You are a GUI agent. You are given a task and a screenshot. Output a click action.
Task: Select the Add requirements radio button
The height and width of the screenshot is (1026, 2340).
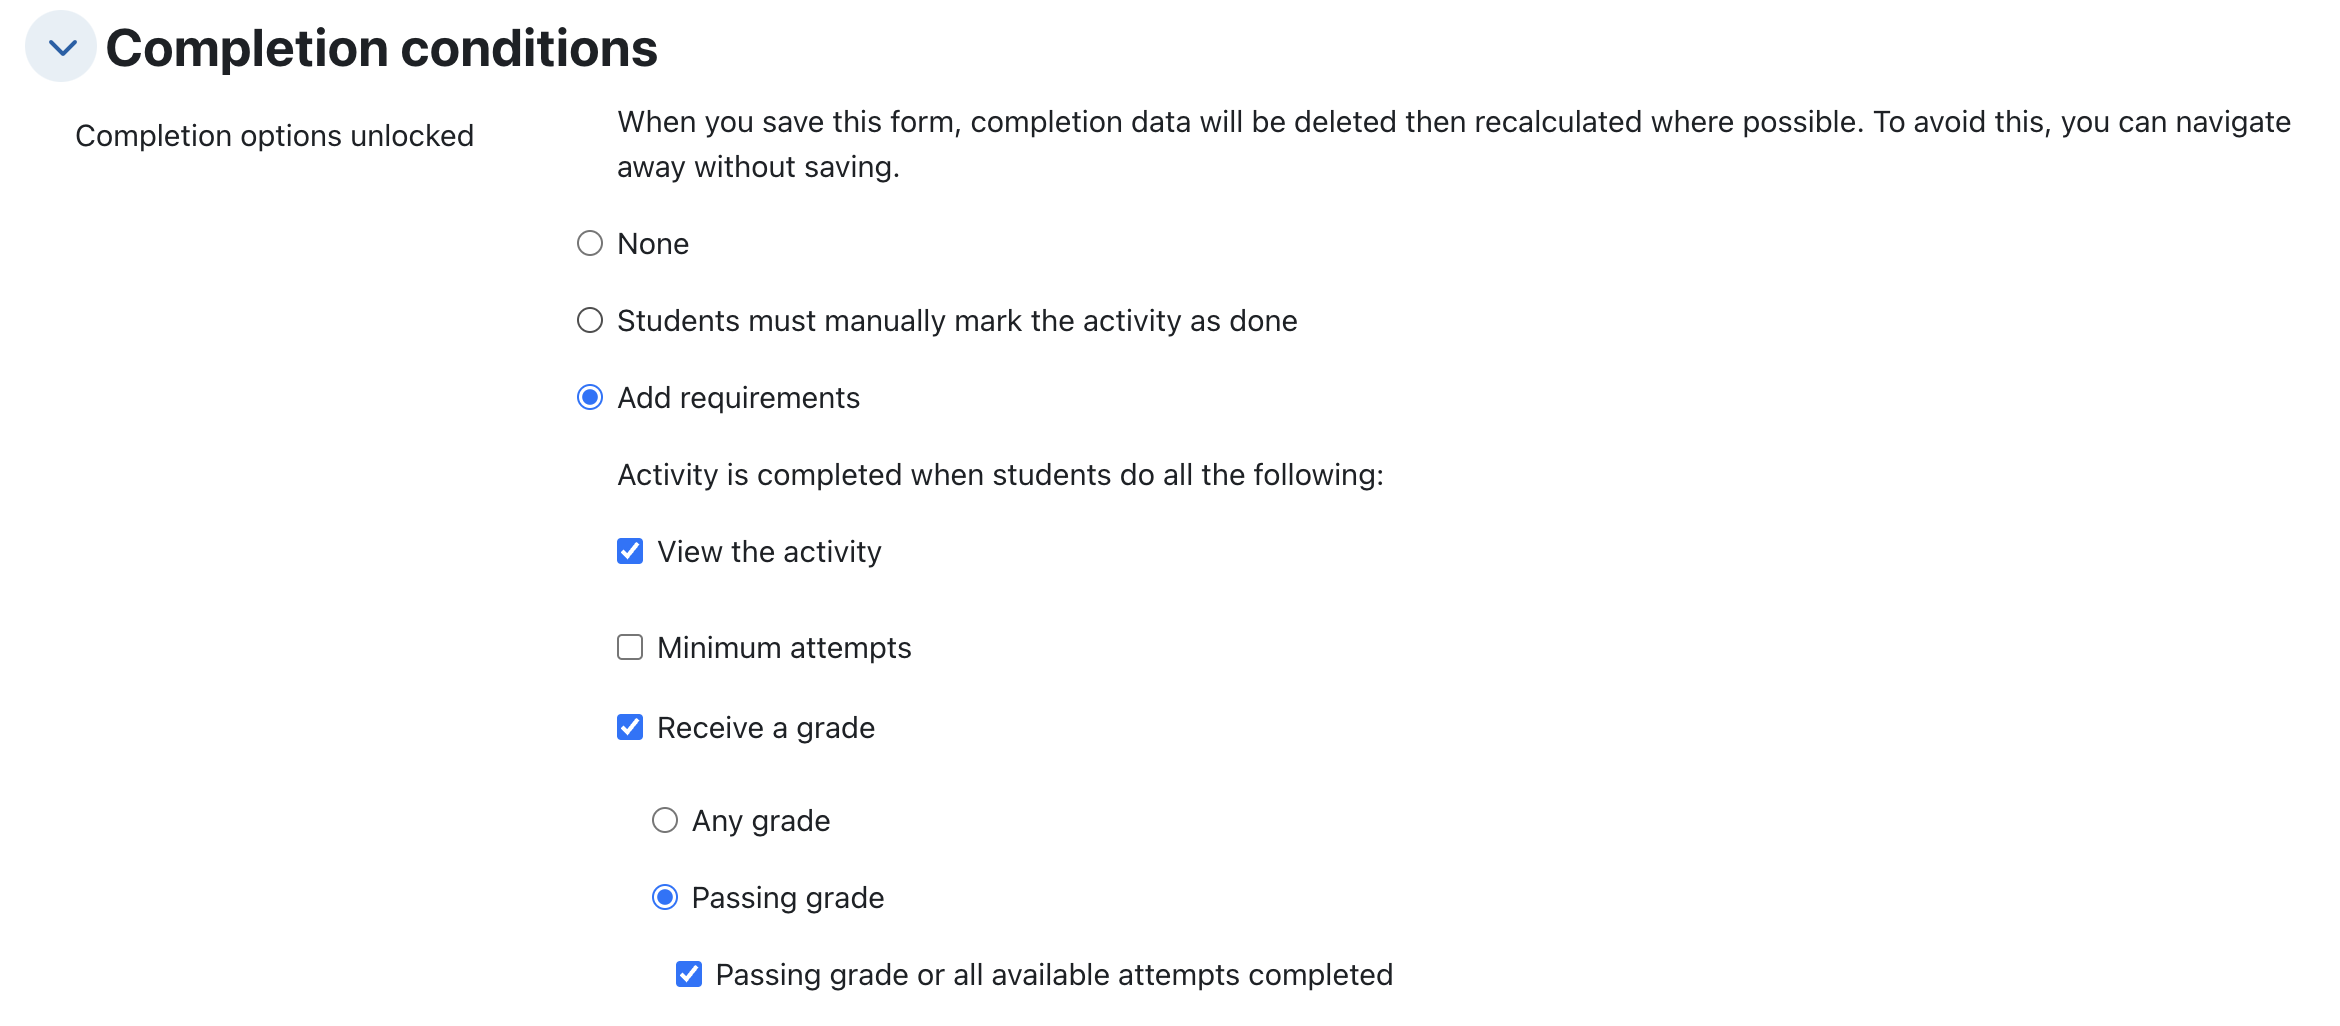pos(590,397)
